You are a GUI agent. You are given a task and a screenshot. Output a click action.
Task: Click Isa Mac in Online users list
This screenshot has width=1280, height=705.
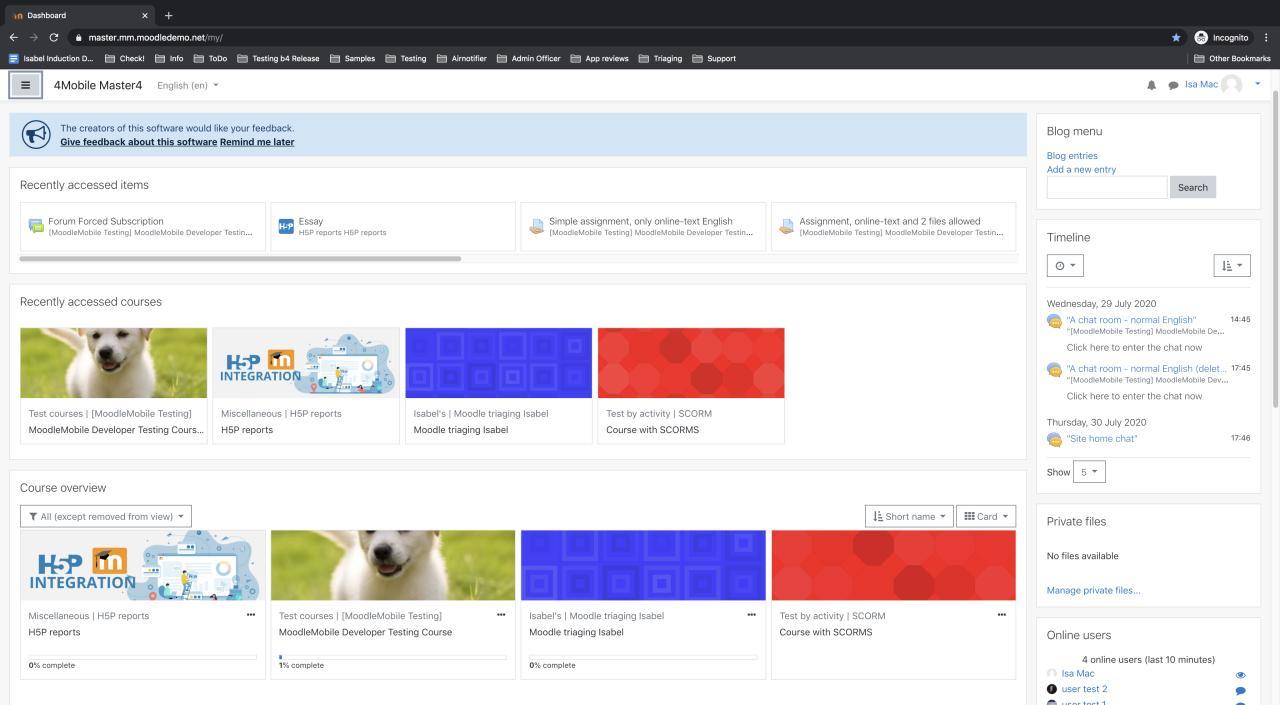1078,674
